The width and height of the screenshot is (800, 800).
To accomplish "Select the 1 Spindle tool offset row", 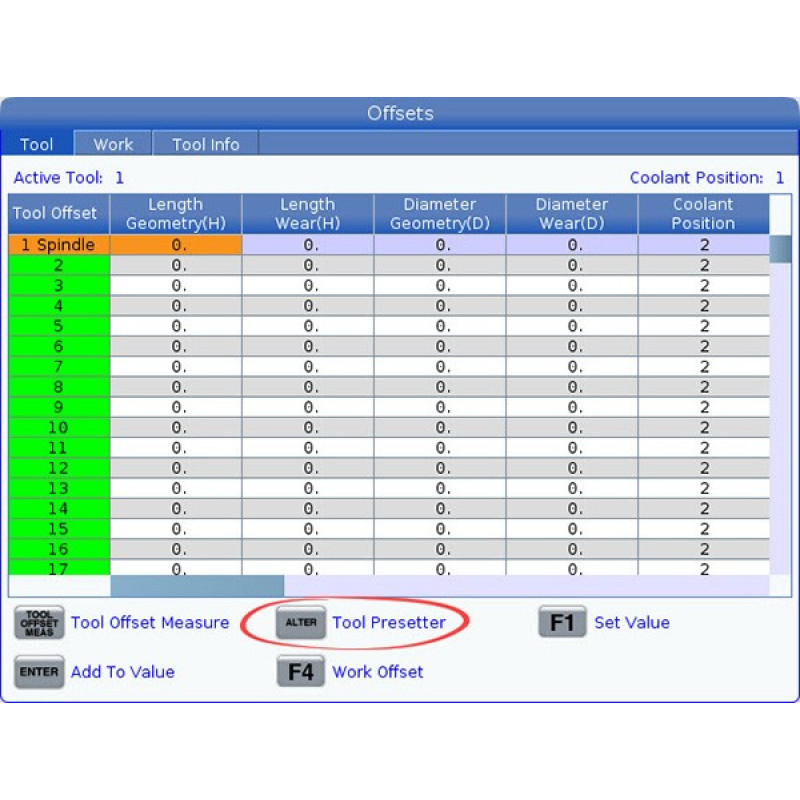I will [59, 245].
